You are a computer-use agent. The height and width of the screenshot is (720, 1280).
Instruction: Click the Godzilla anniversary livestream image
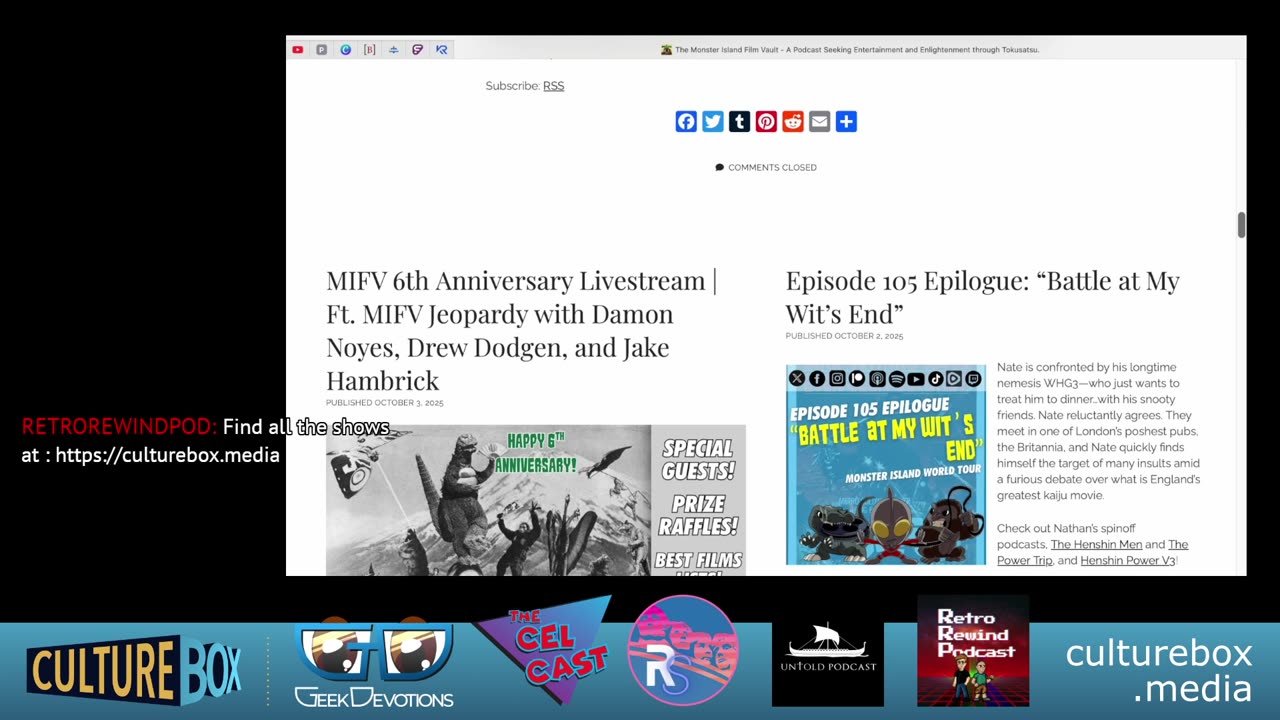536,499
